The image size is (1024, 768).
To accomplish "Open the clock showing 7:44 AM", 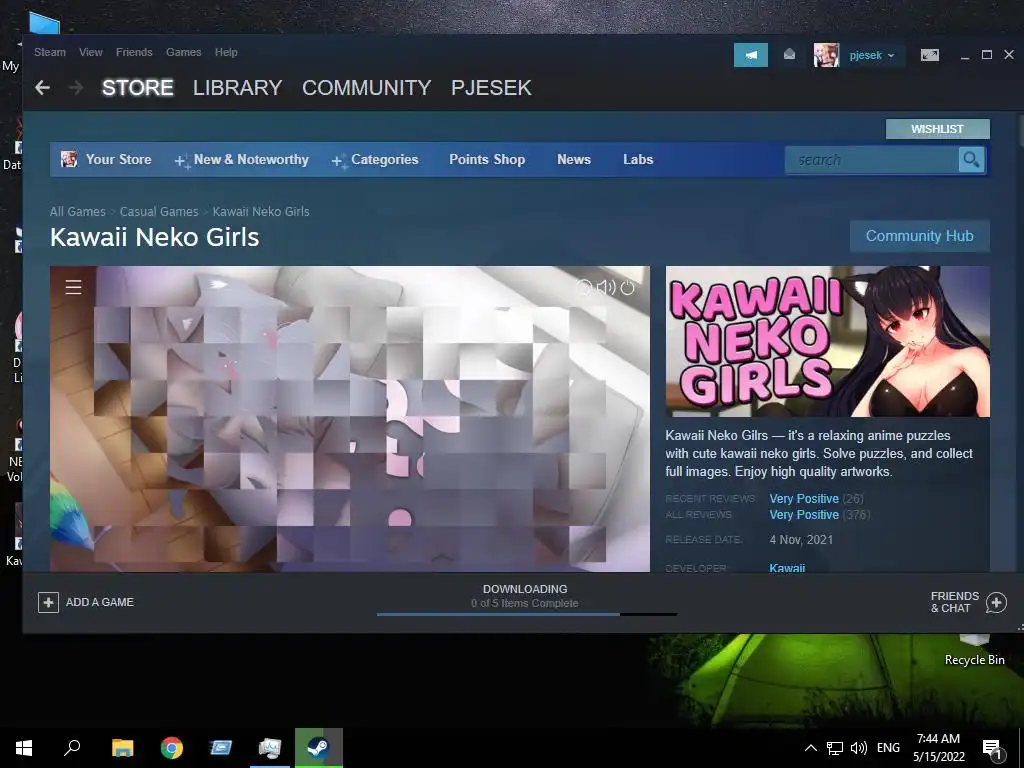I will tap(938, 748).
